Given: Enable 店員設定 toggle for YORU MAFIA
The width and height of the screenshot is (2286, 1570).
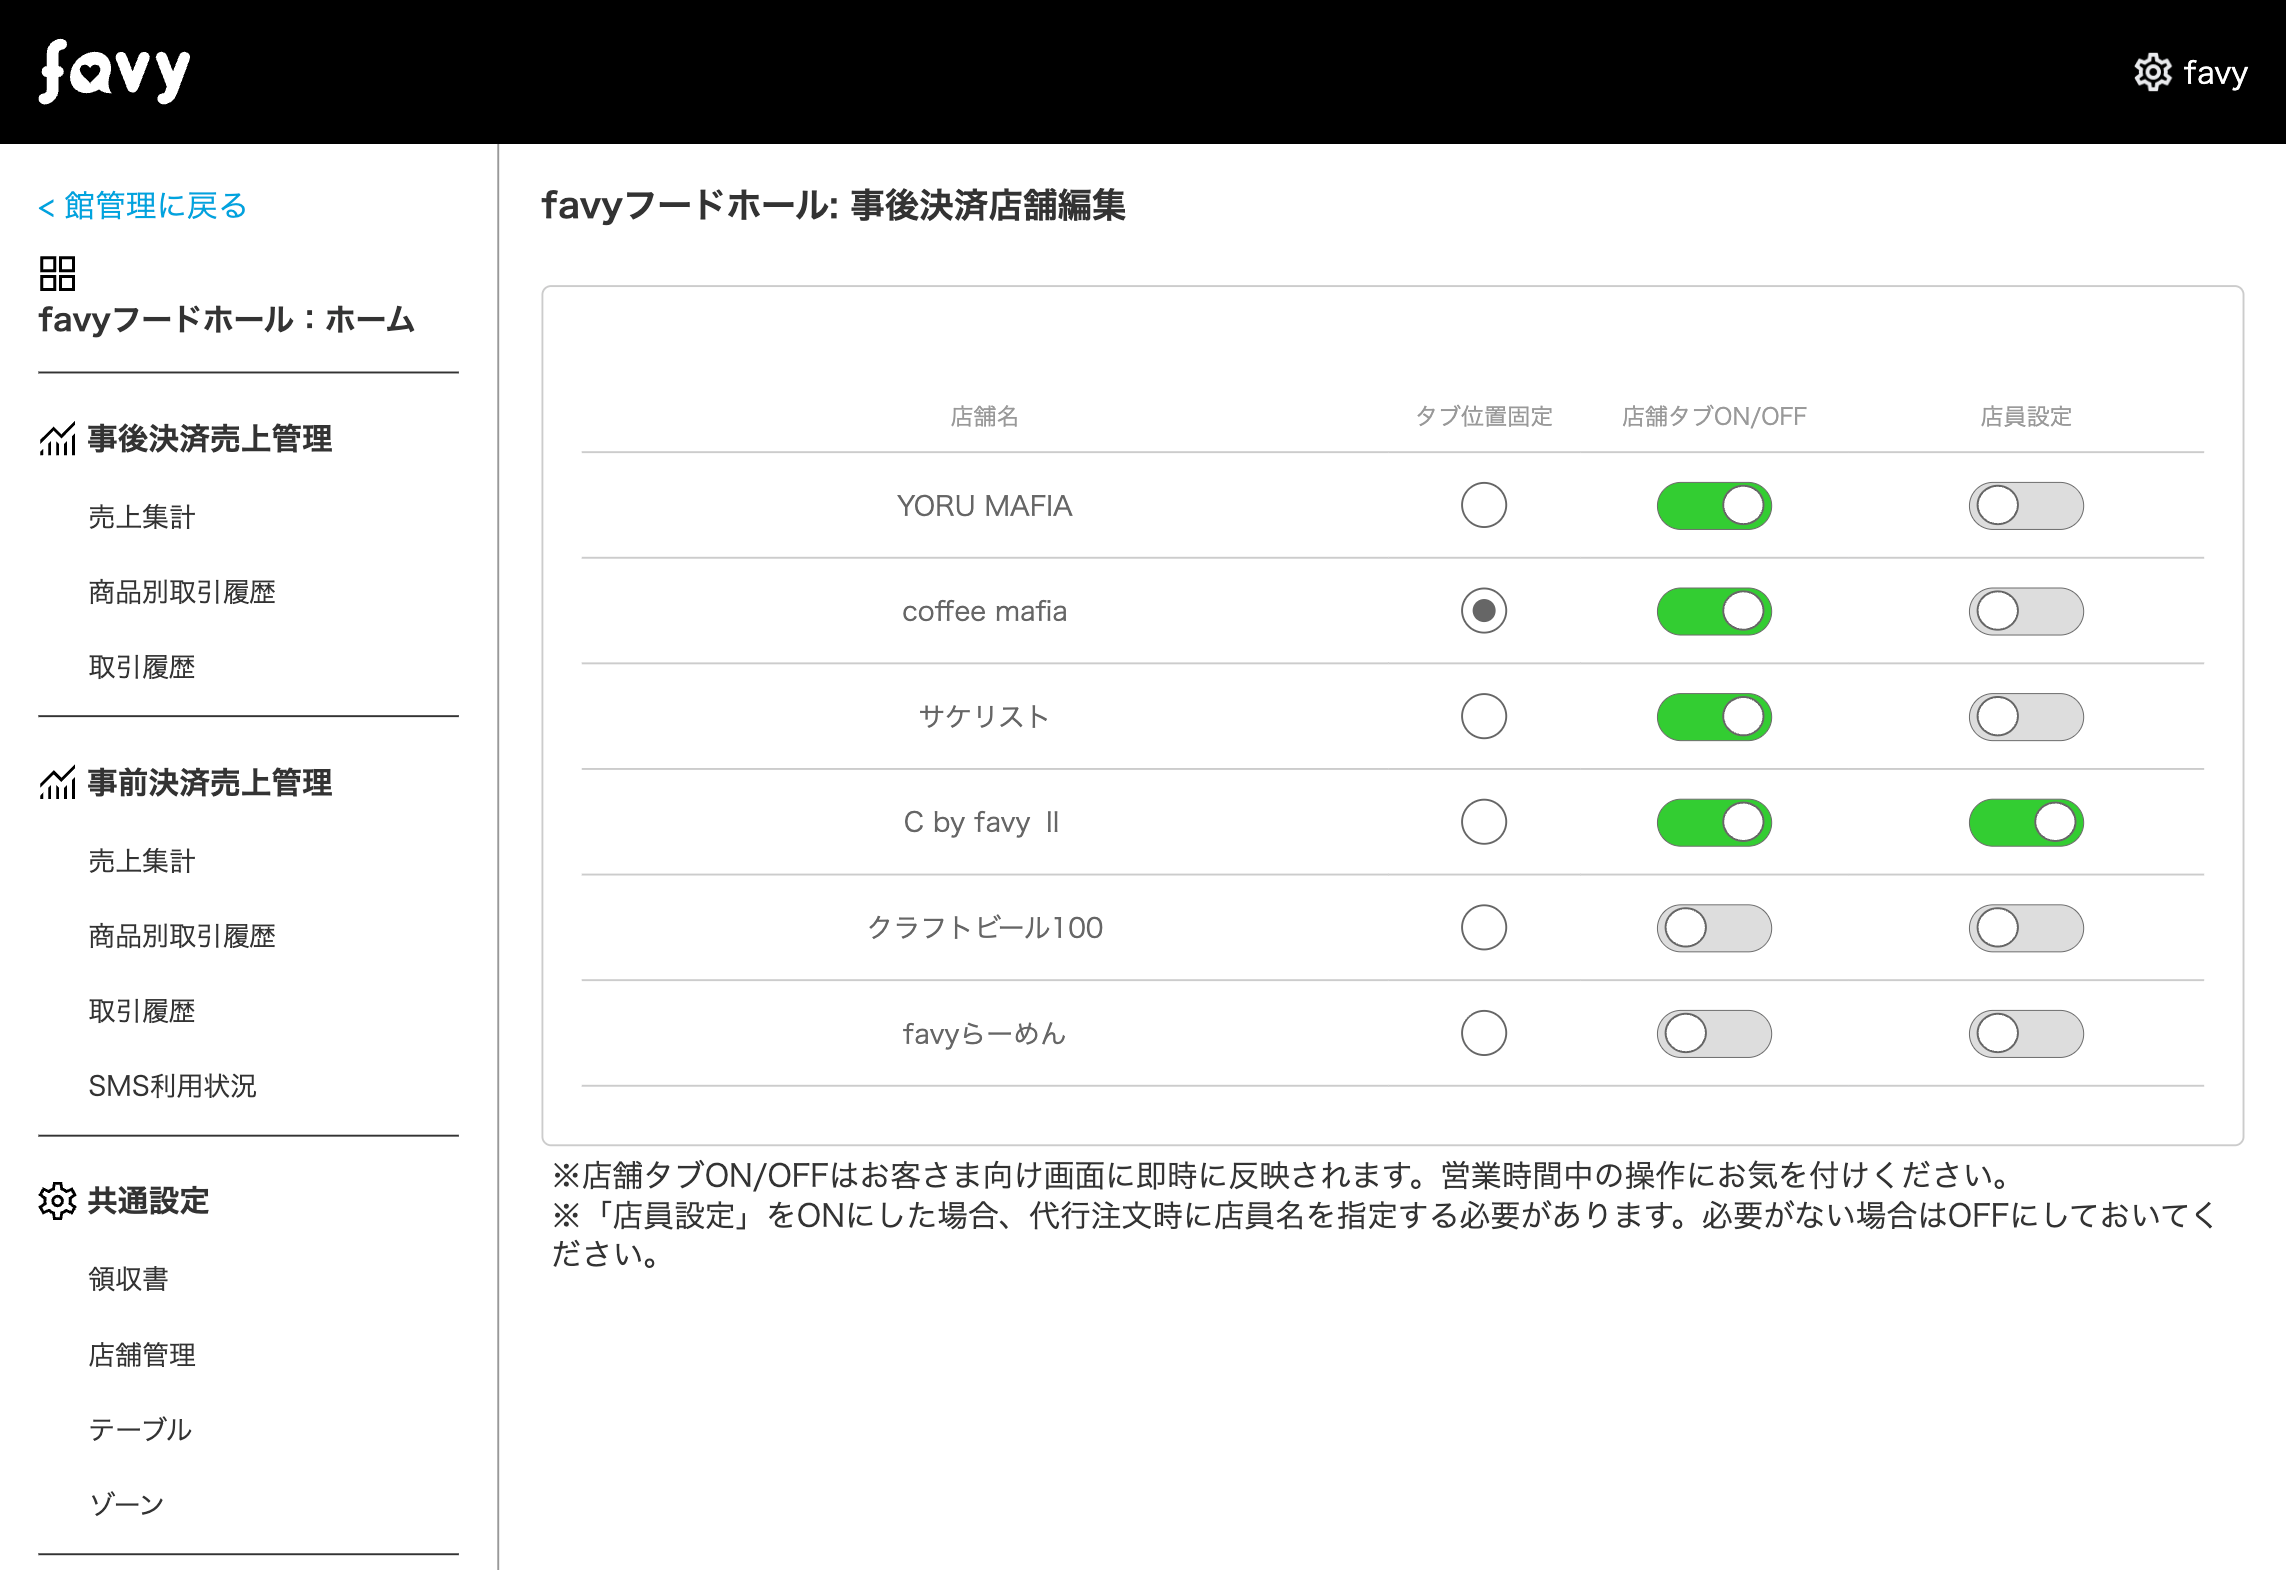Looking at the screenshot, I should point(2026,505).
